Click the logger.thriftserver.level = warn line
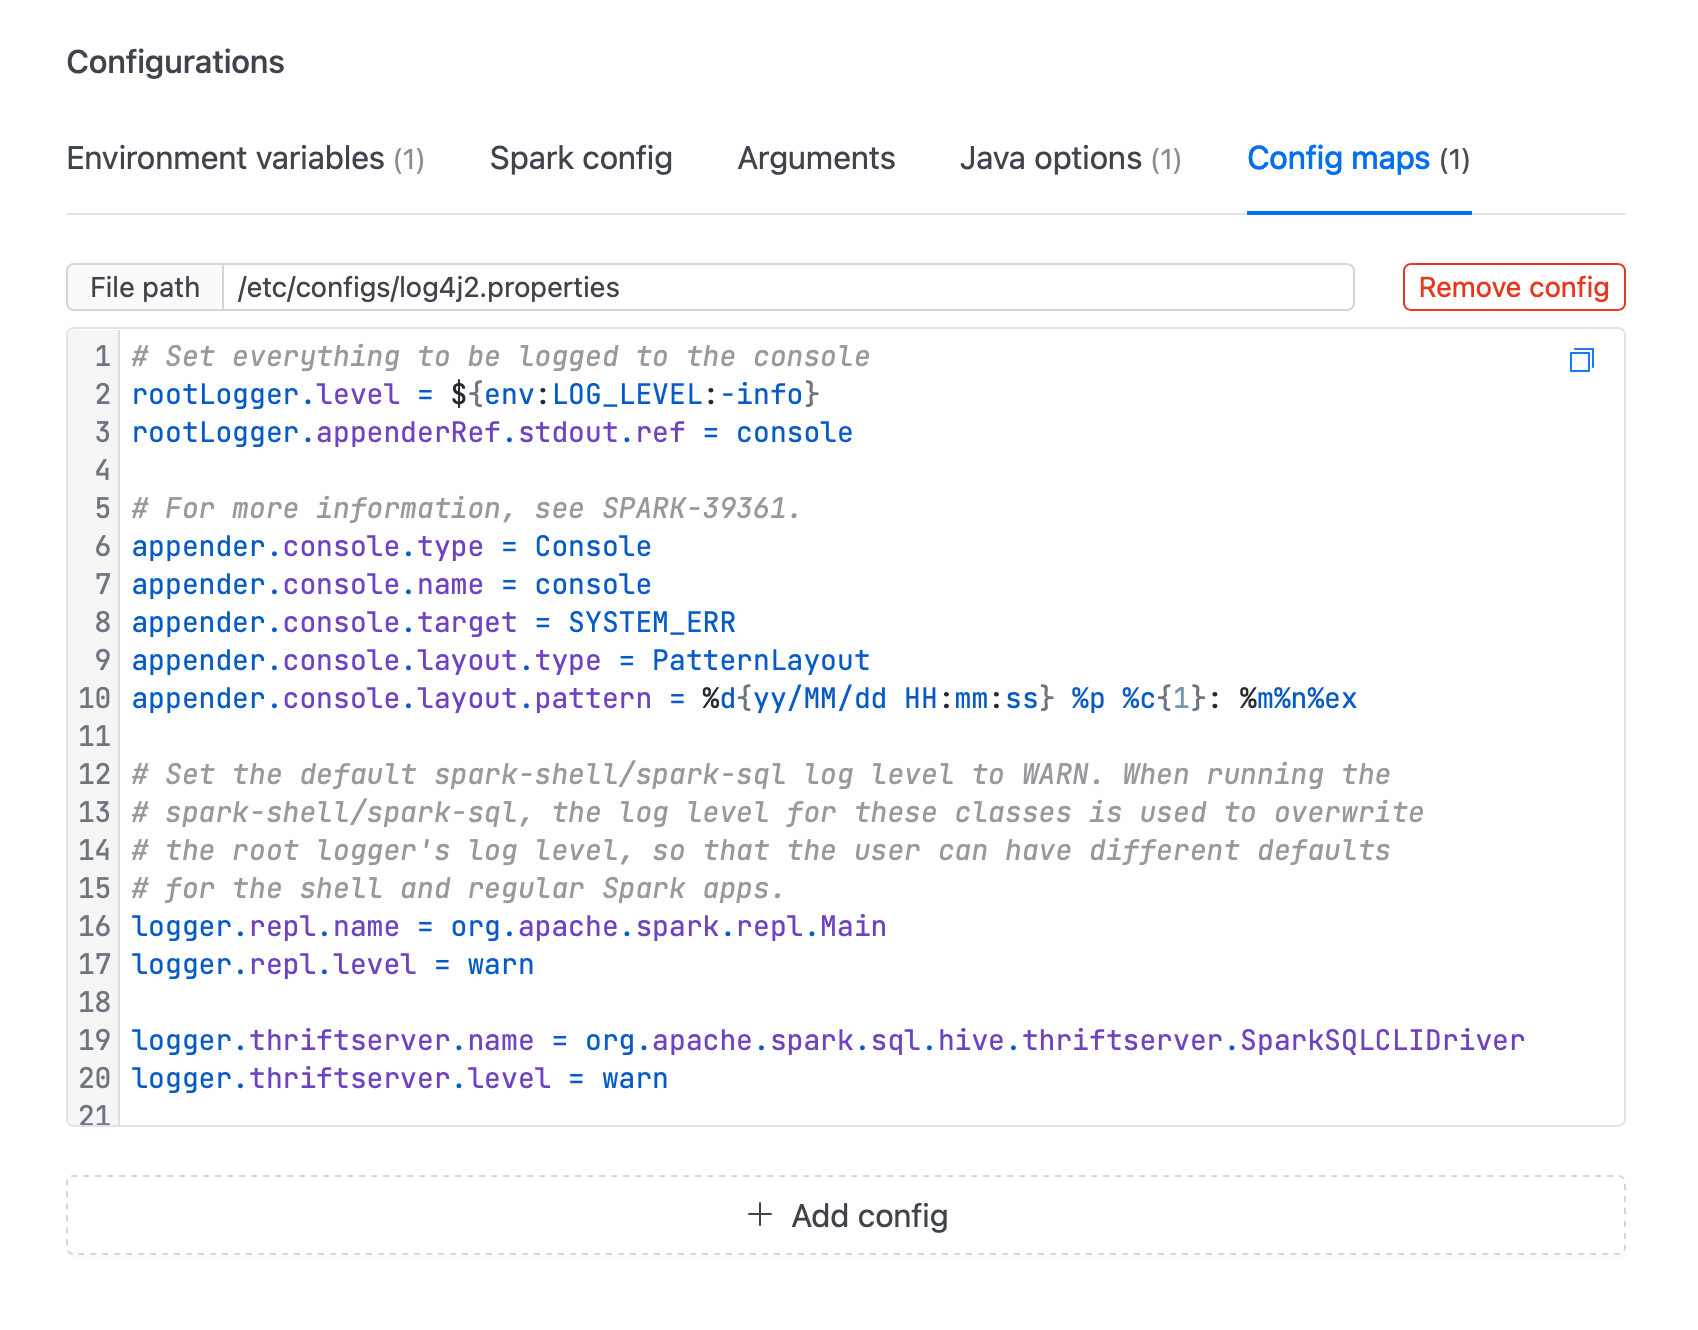The width and height of the screenshot is (1698, 1330). [400, 1078]
